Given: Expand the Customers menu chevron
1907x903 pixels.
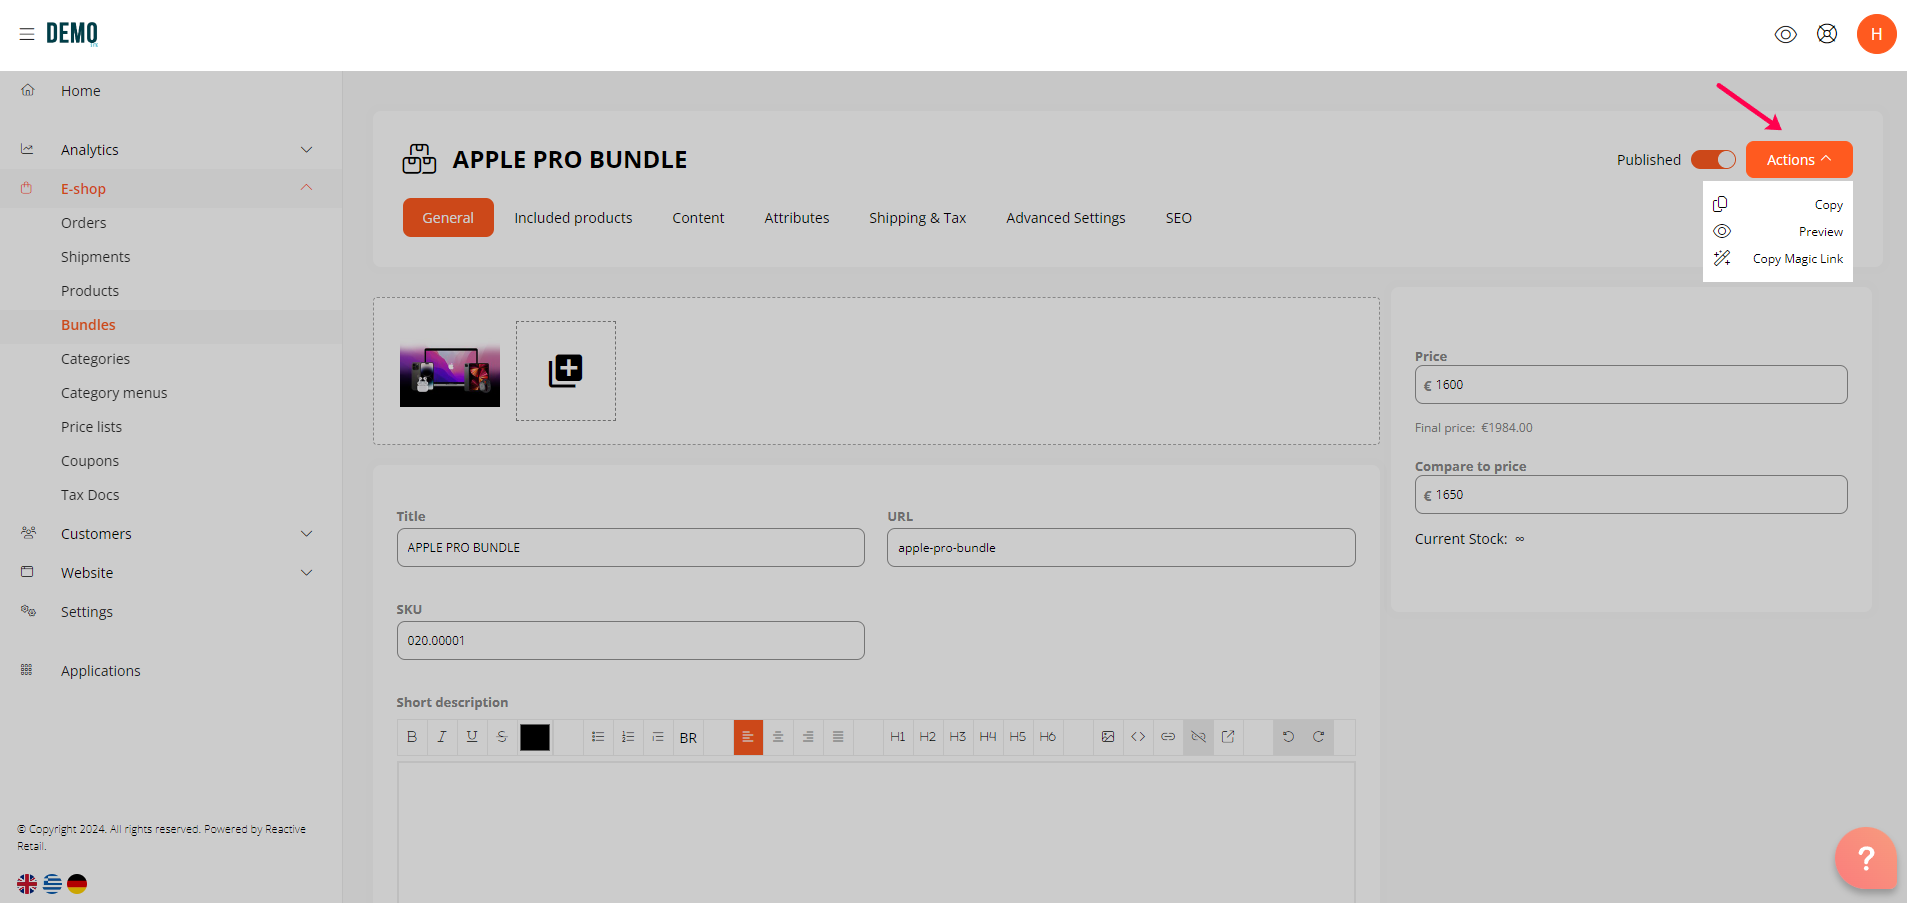Looking at the screenshot, I should 307,534.
